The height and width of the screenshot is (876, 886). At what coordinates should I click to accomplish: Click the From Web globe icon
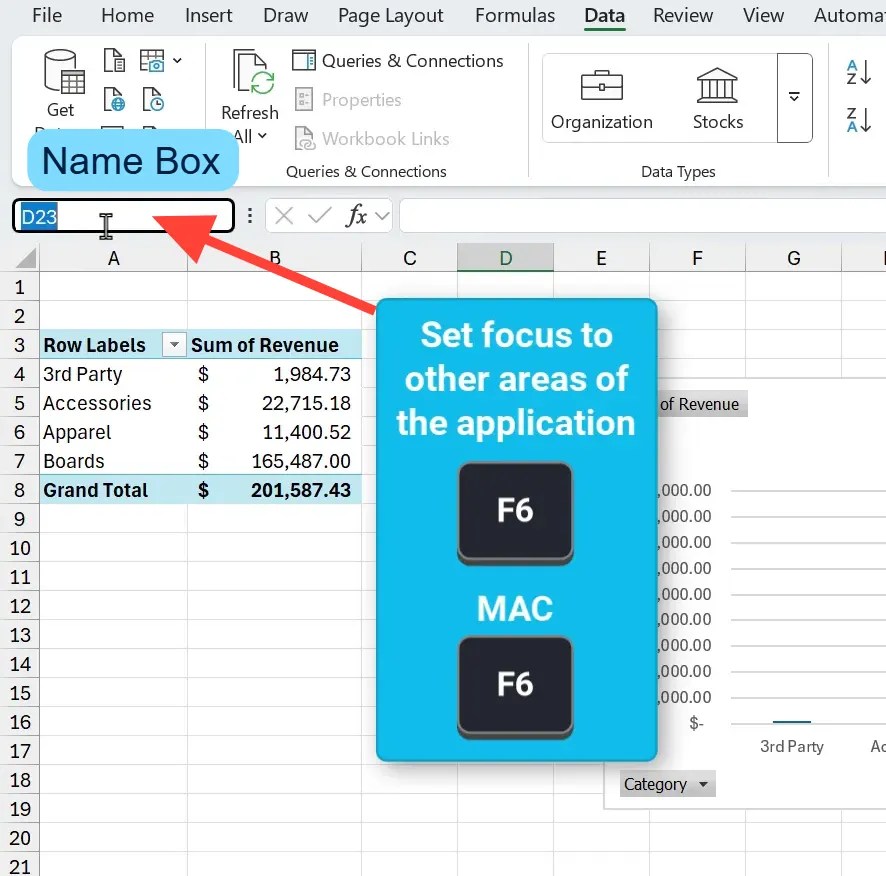tap(114, 99)
